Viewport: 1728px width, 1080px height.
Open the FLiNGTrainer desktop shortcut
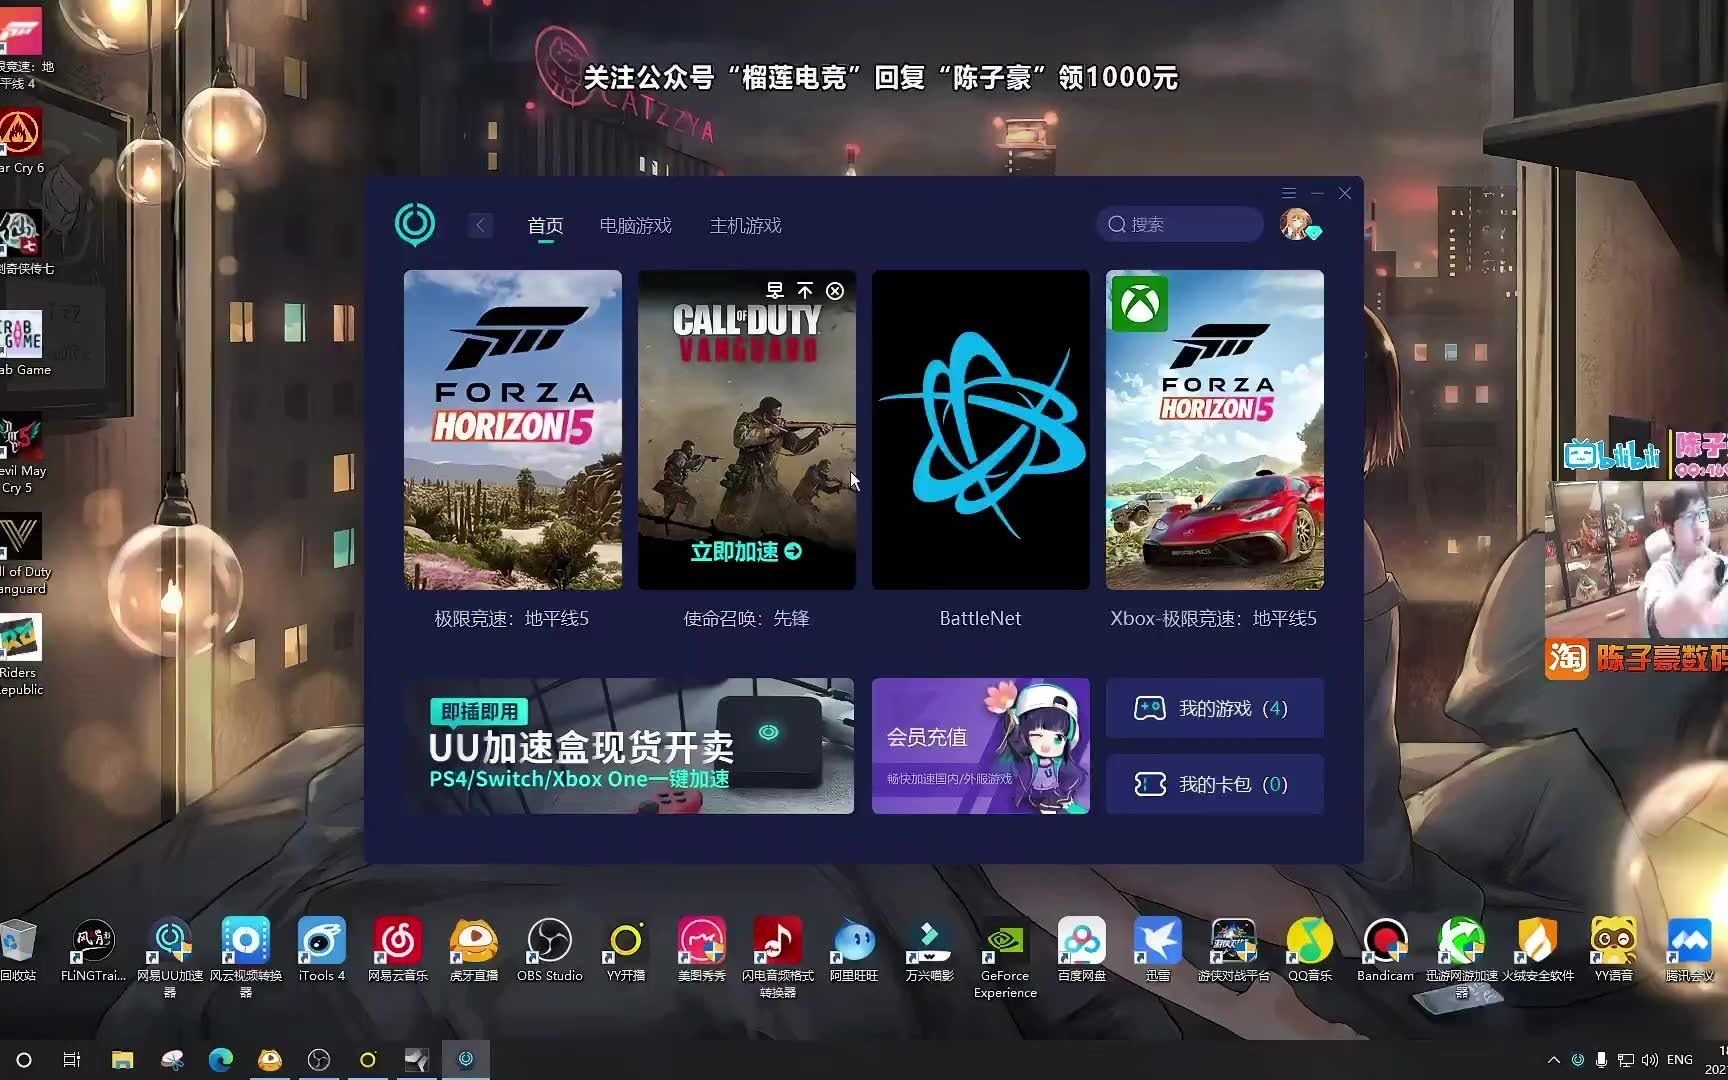coord(93,950)
